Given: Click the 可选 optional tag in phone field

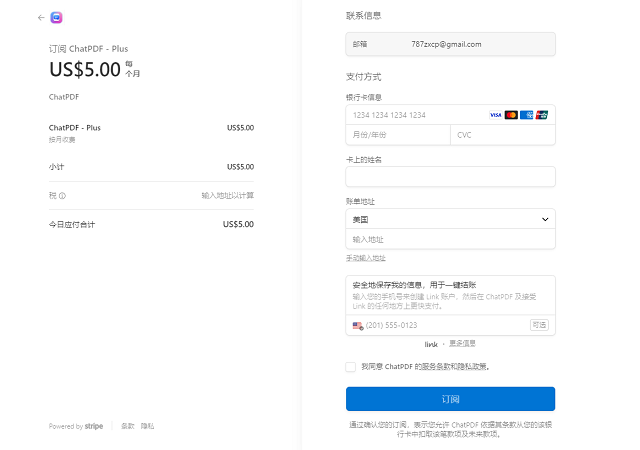Looking at the screenshot, I should point(539,325).
